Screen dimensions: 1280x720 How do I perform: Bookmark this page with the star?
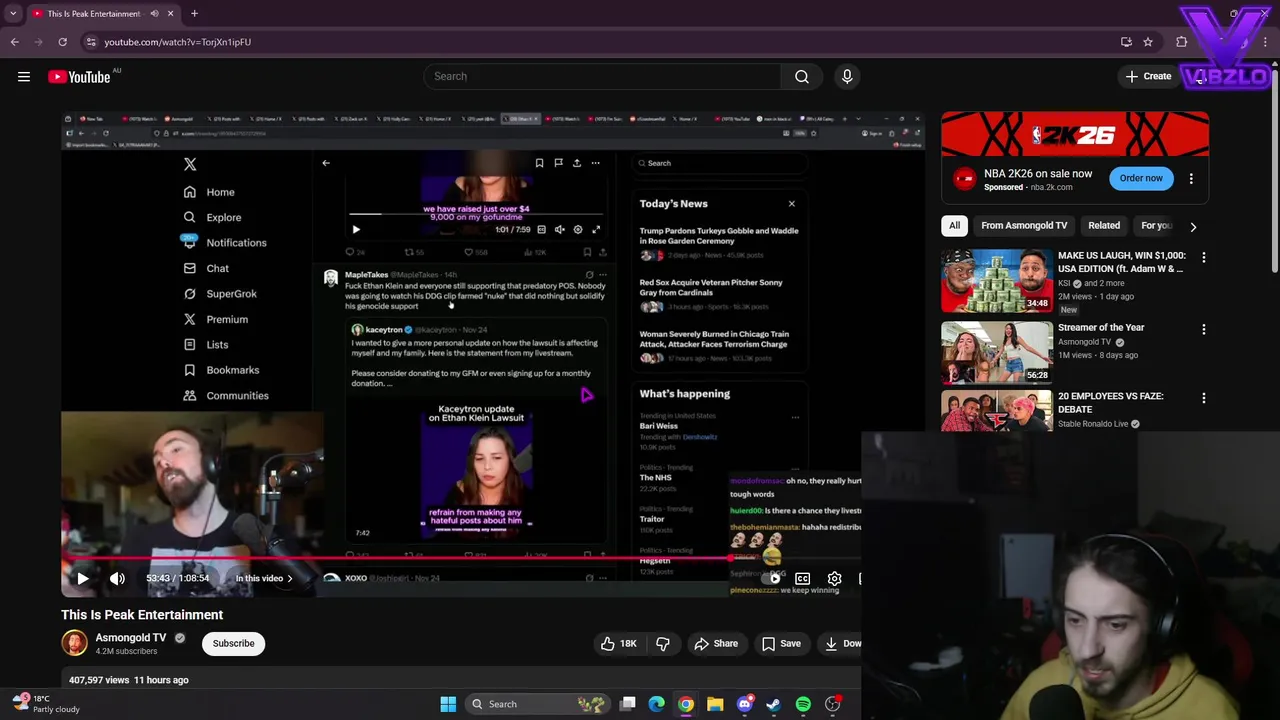pyautogui.click(x=1148, y=42)
